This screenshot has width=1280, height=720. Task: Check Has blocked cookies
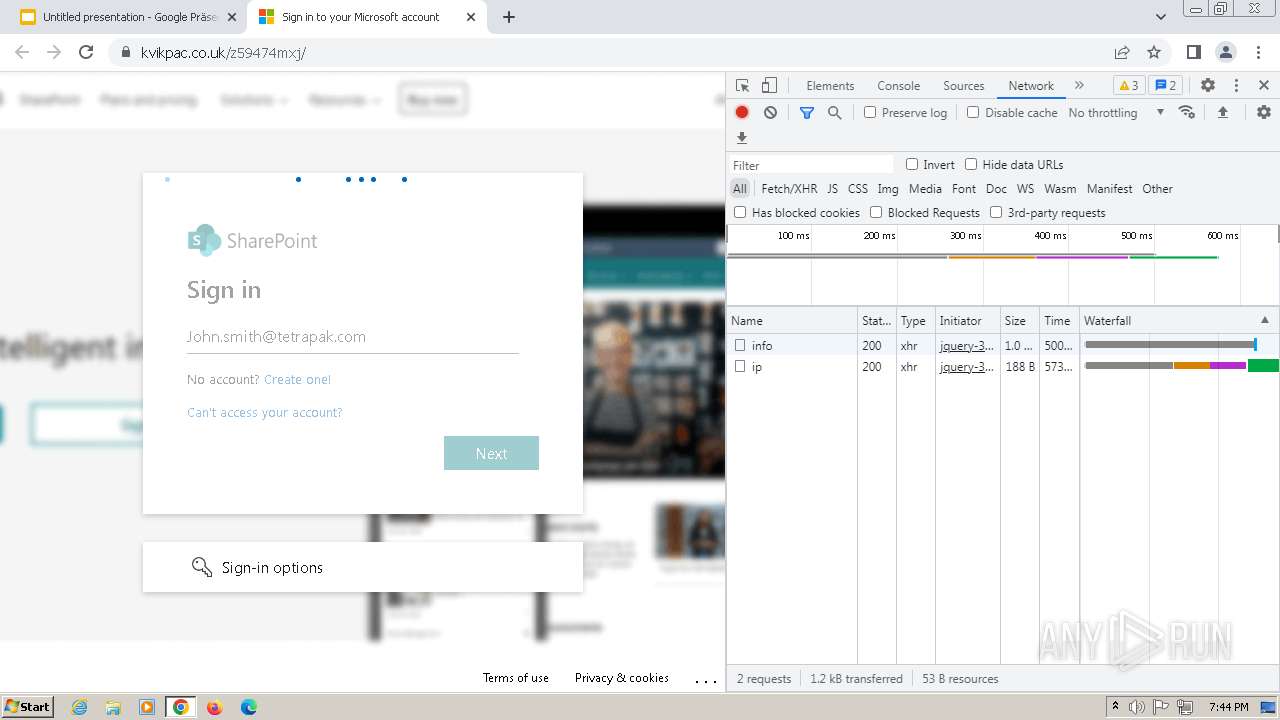click(740, 213)
